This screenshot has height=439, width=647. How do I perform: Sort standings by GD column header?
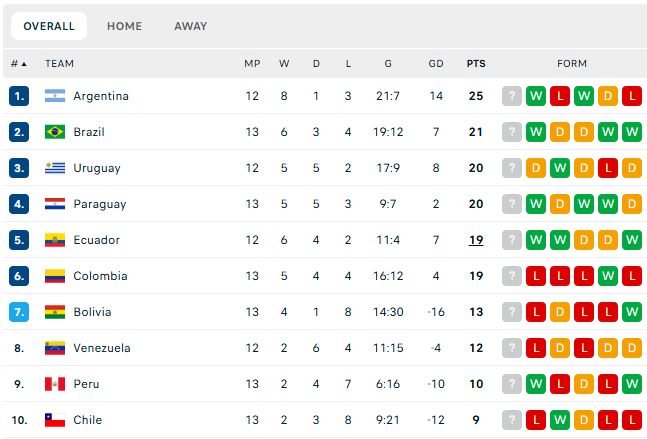(436, 64)
